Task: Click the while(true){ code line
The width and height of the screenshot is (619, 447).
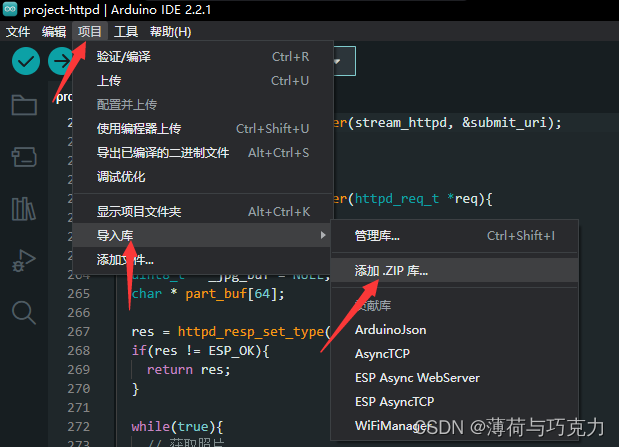Action: pyautogui.click(x=177, y=426)
